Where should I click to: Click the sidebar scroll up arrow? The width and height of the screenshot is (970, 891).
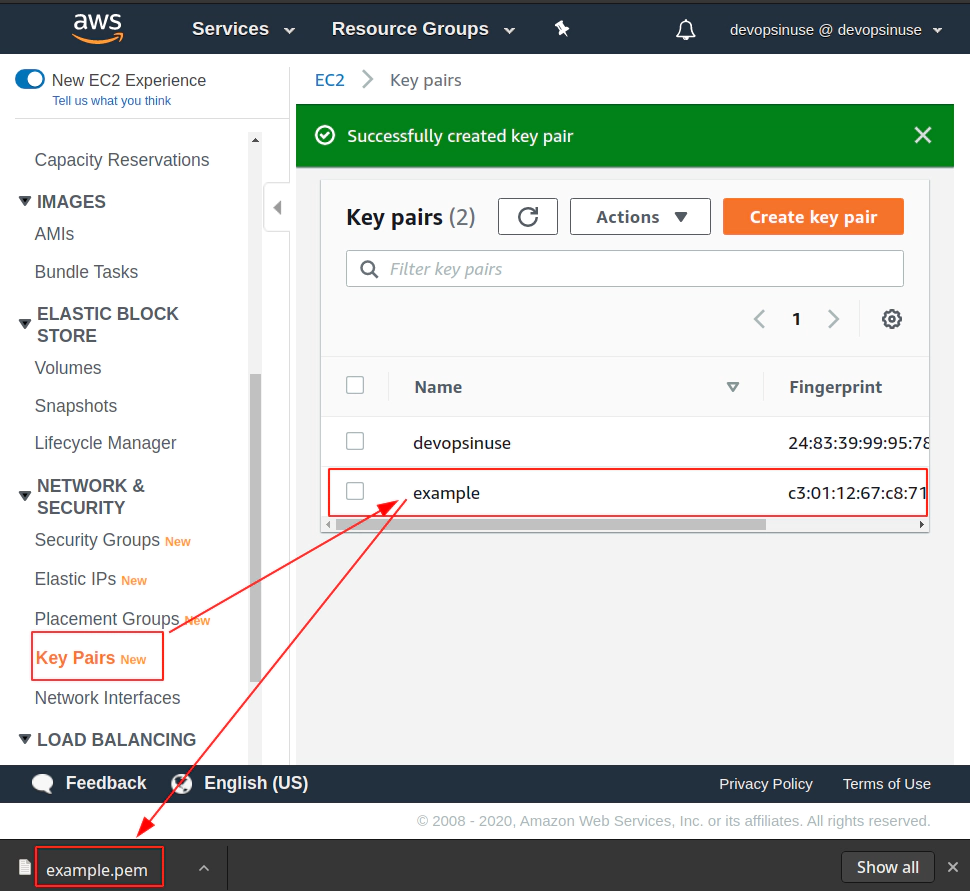tap(255, 140)
